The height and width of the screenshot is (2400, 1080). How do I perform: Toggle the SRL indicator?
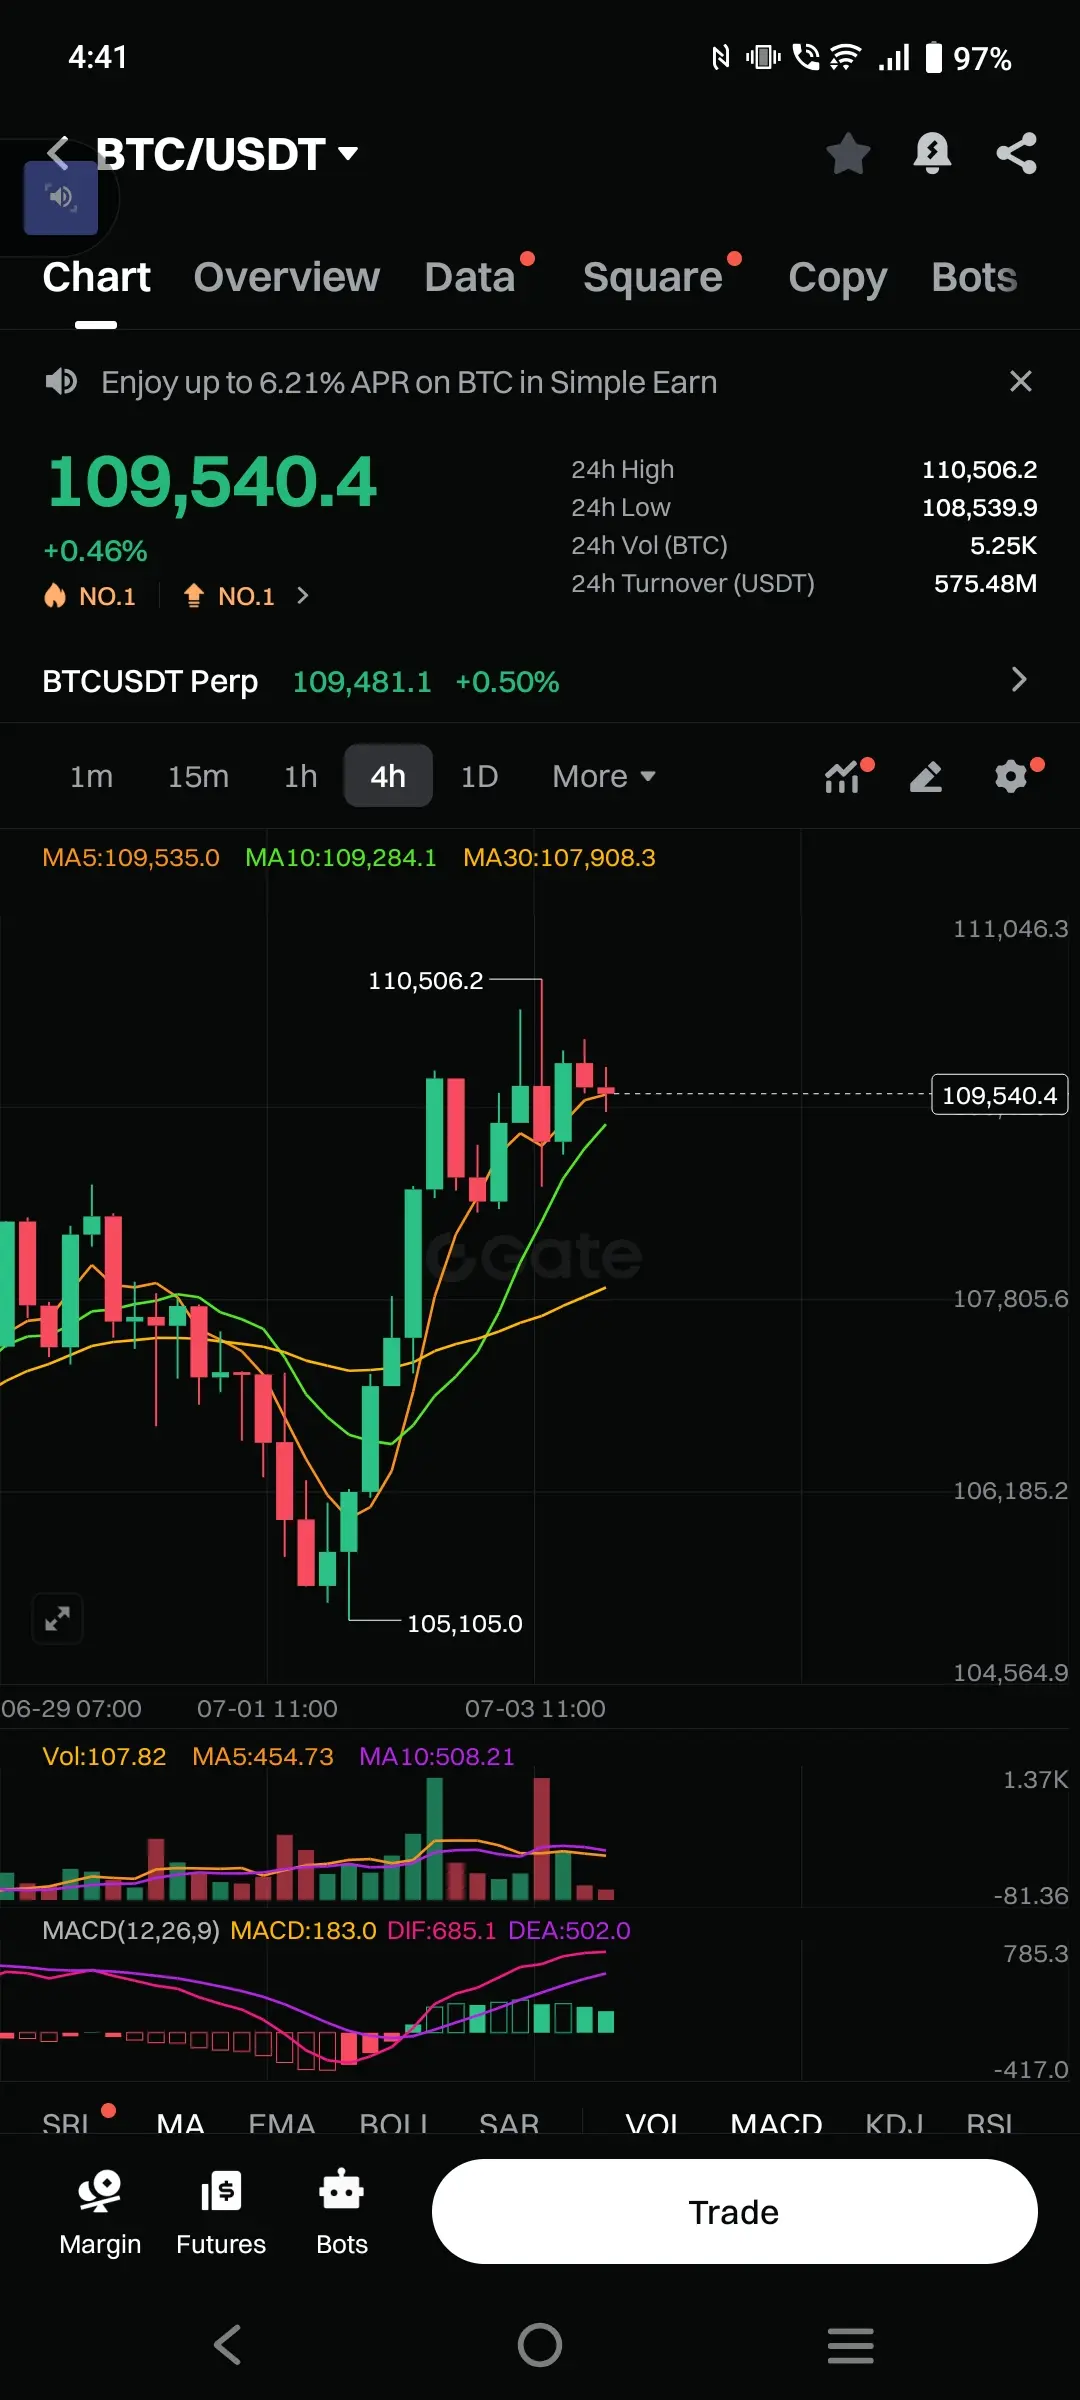[67, 2122]
